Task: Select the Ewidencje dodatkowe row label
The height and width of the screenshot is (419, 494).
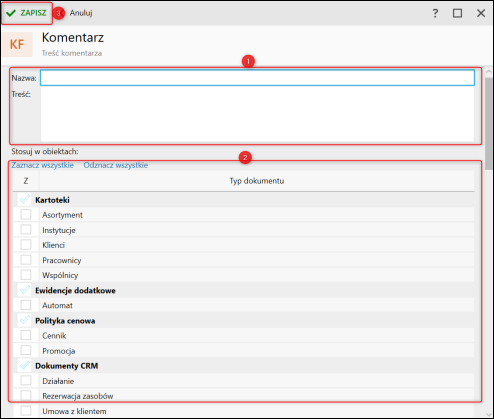Action: point(75,290)
